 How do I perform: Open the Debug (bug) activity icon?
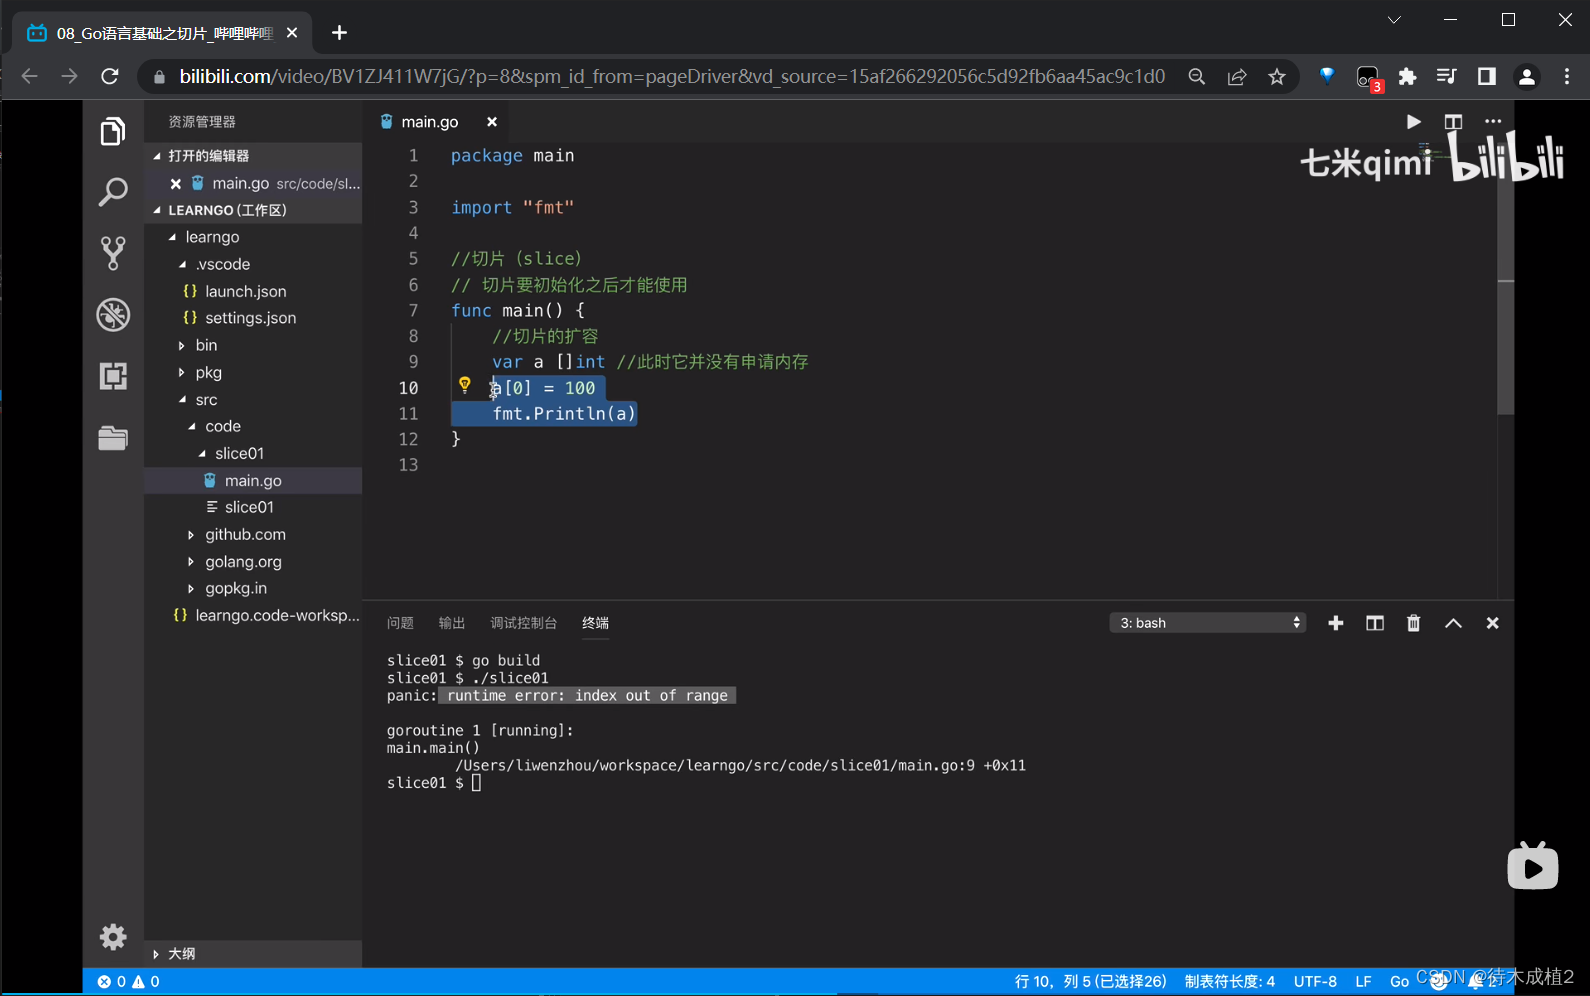pos(113,315)
